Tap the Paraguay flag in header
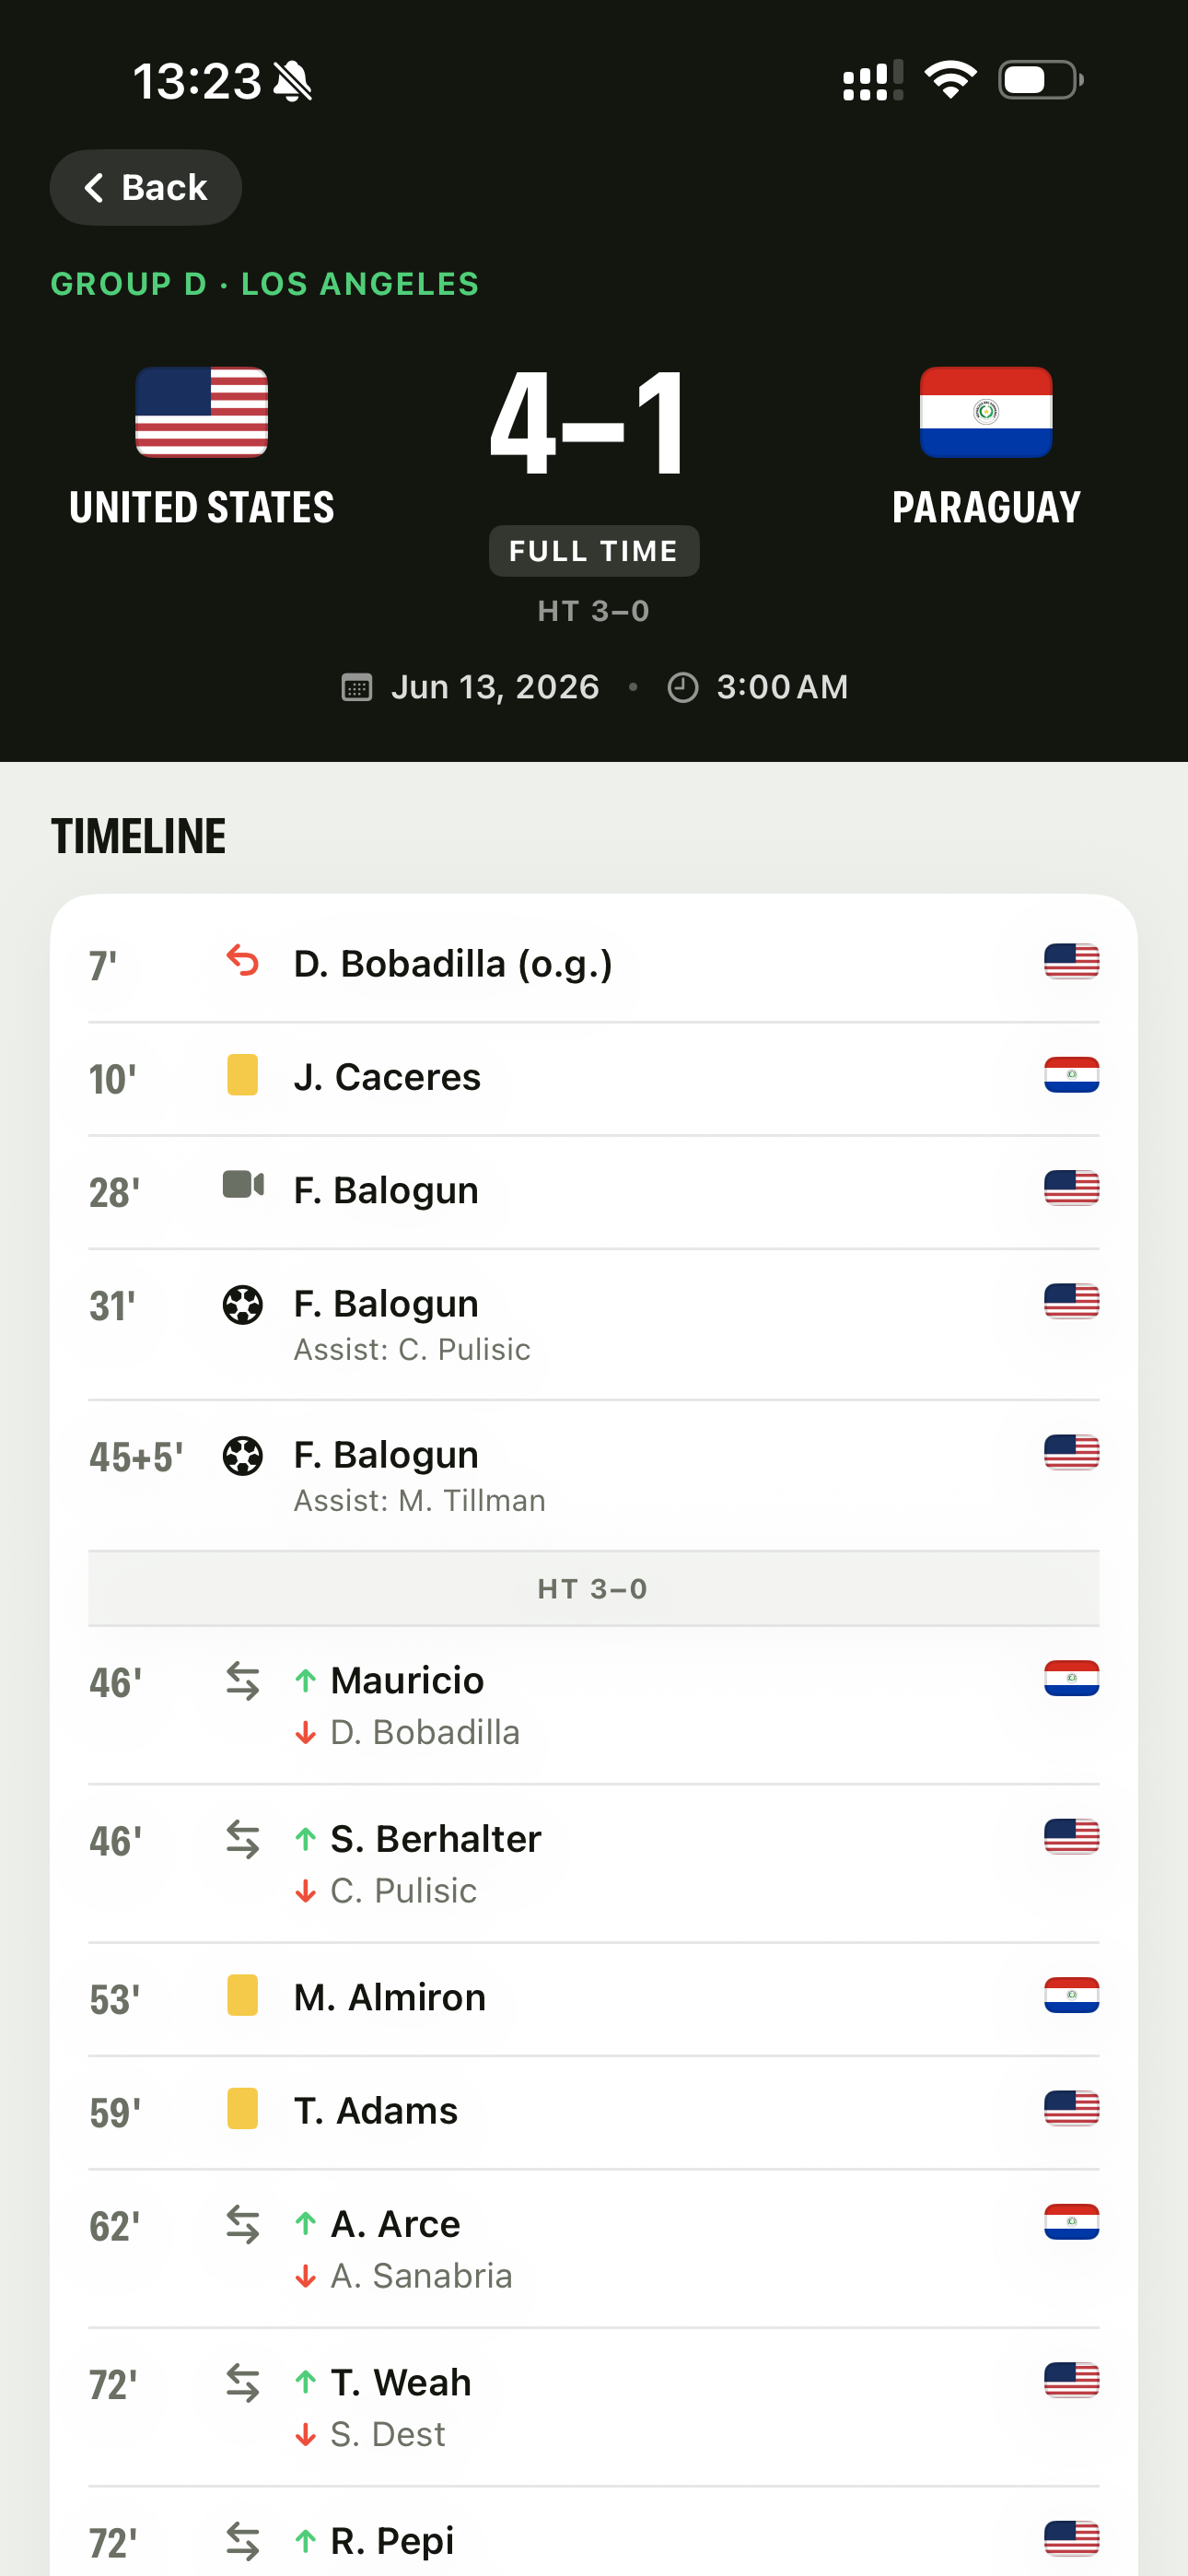The image size is (1188, 2576). click(986, 412)
